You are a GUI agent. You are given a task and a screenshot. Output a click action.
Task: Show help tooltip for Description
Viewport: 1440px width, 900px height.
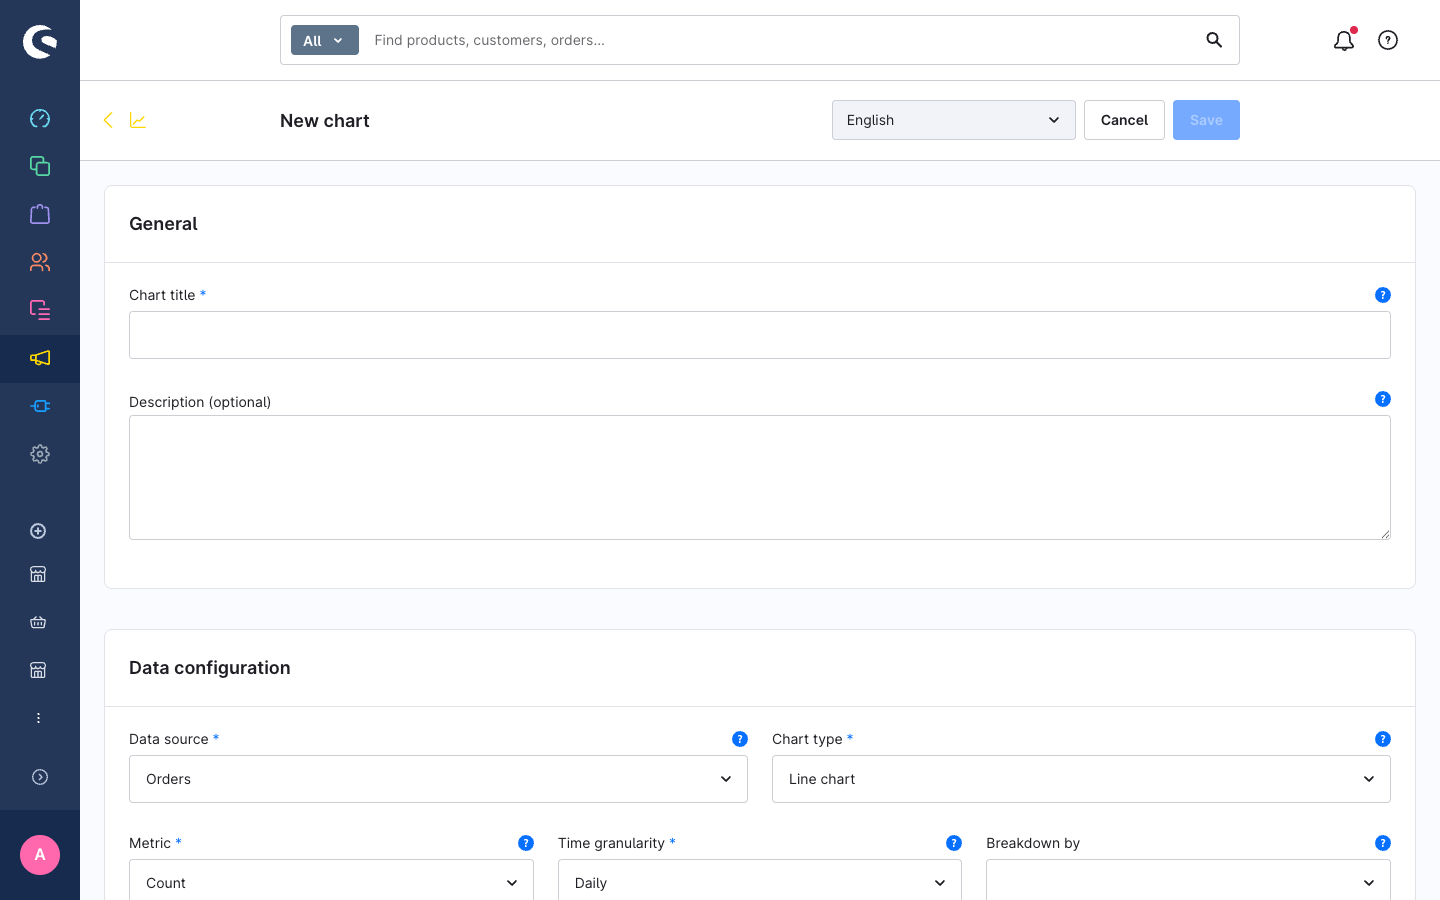point(1383,399)
